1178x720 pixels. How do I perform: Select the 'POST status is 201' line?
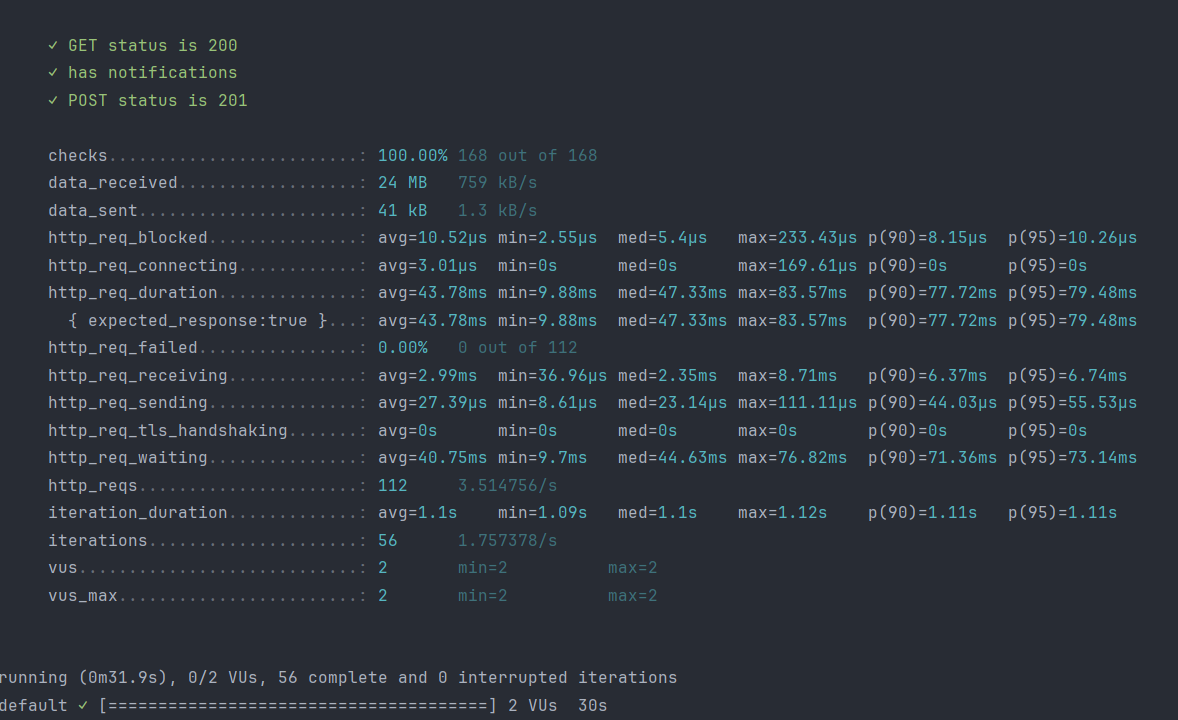point(147,101)
